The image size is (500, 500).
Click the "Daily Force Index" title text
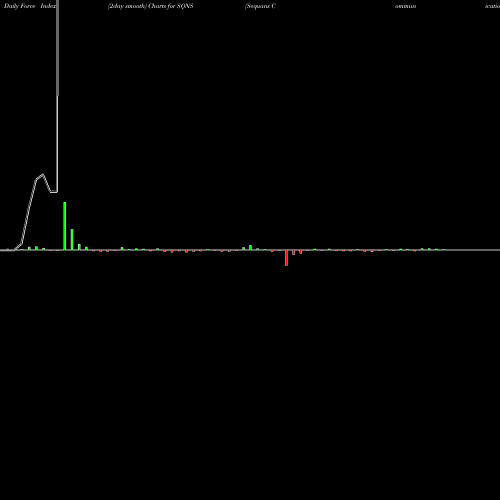coord(30,6)
